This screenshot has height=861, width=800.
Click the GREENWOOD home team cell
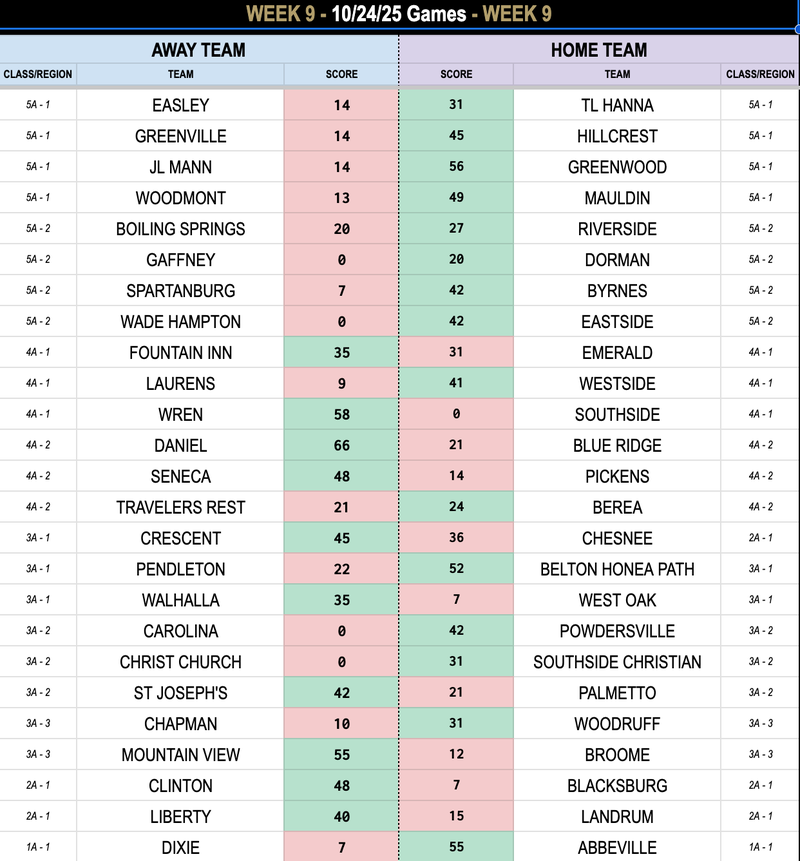617,167
